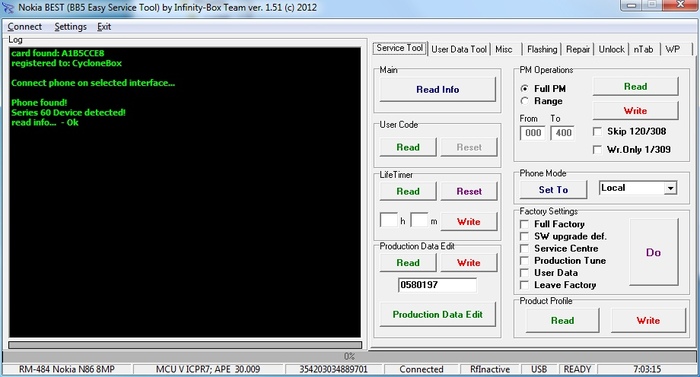
Task: Click the Exit menu item
Action: point(104,27)
